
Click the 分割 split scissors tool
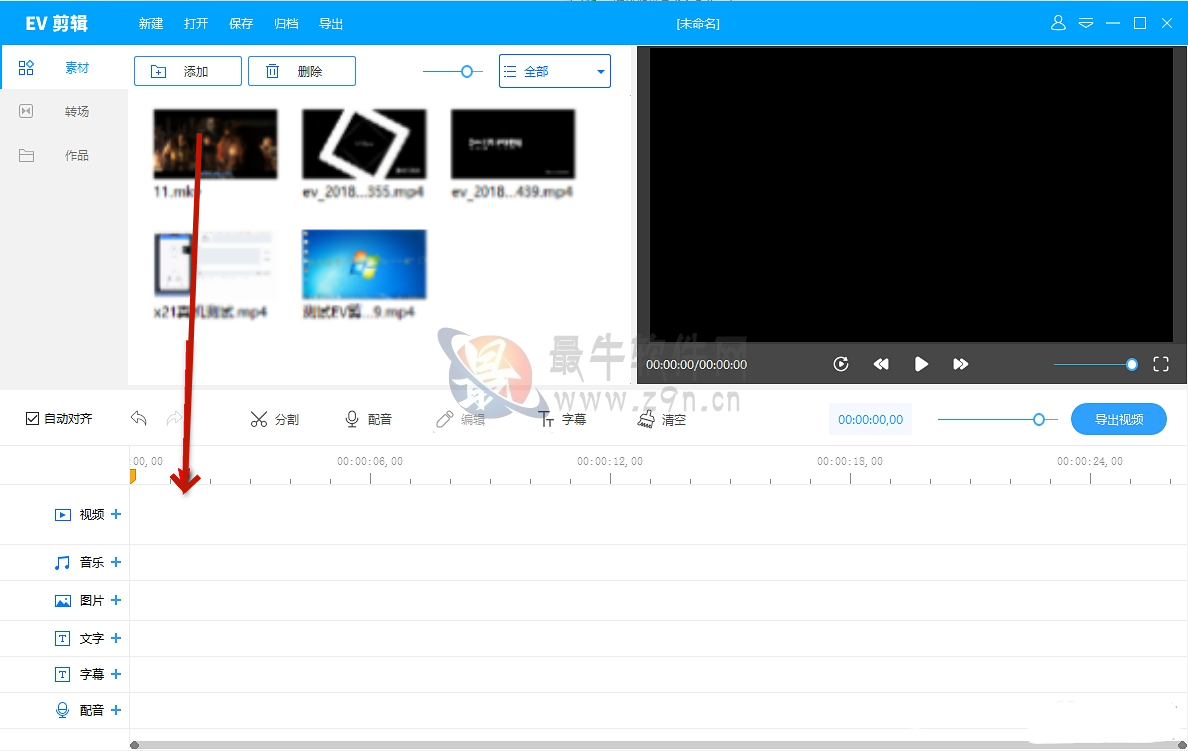point(274,419)
